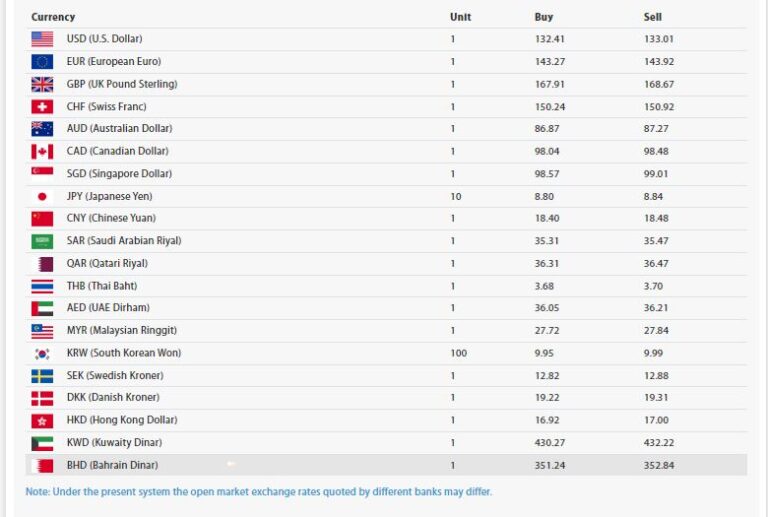Click the Swedish Kroner flag icon
Screen dimensions: 768x517
pyautogui.click(x=42, y=376)
